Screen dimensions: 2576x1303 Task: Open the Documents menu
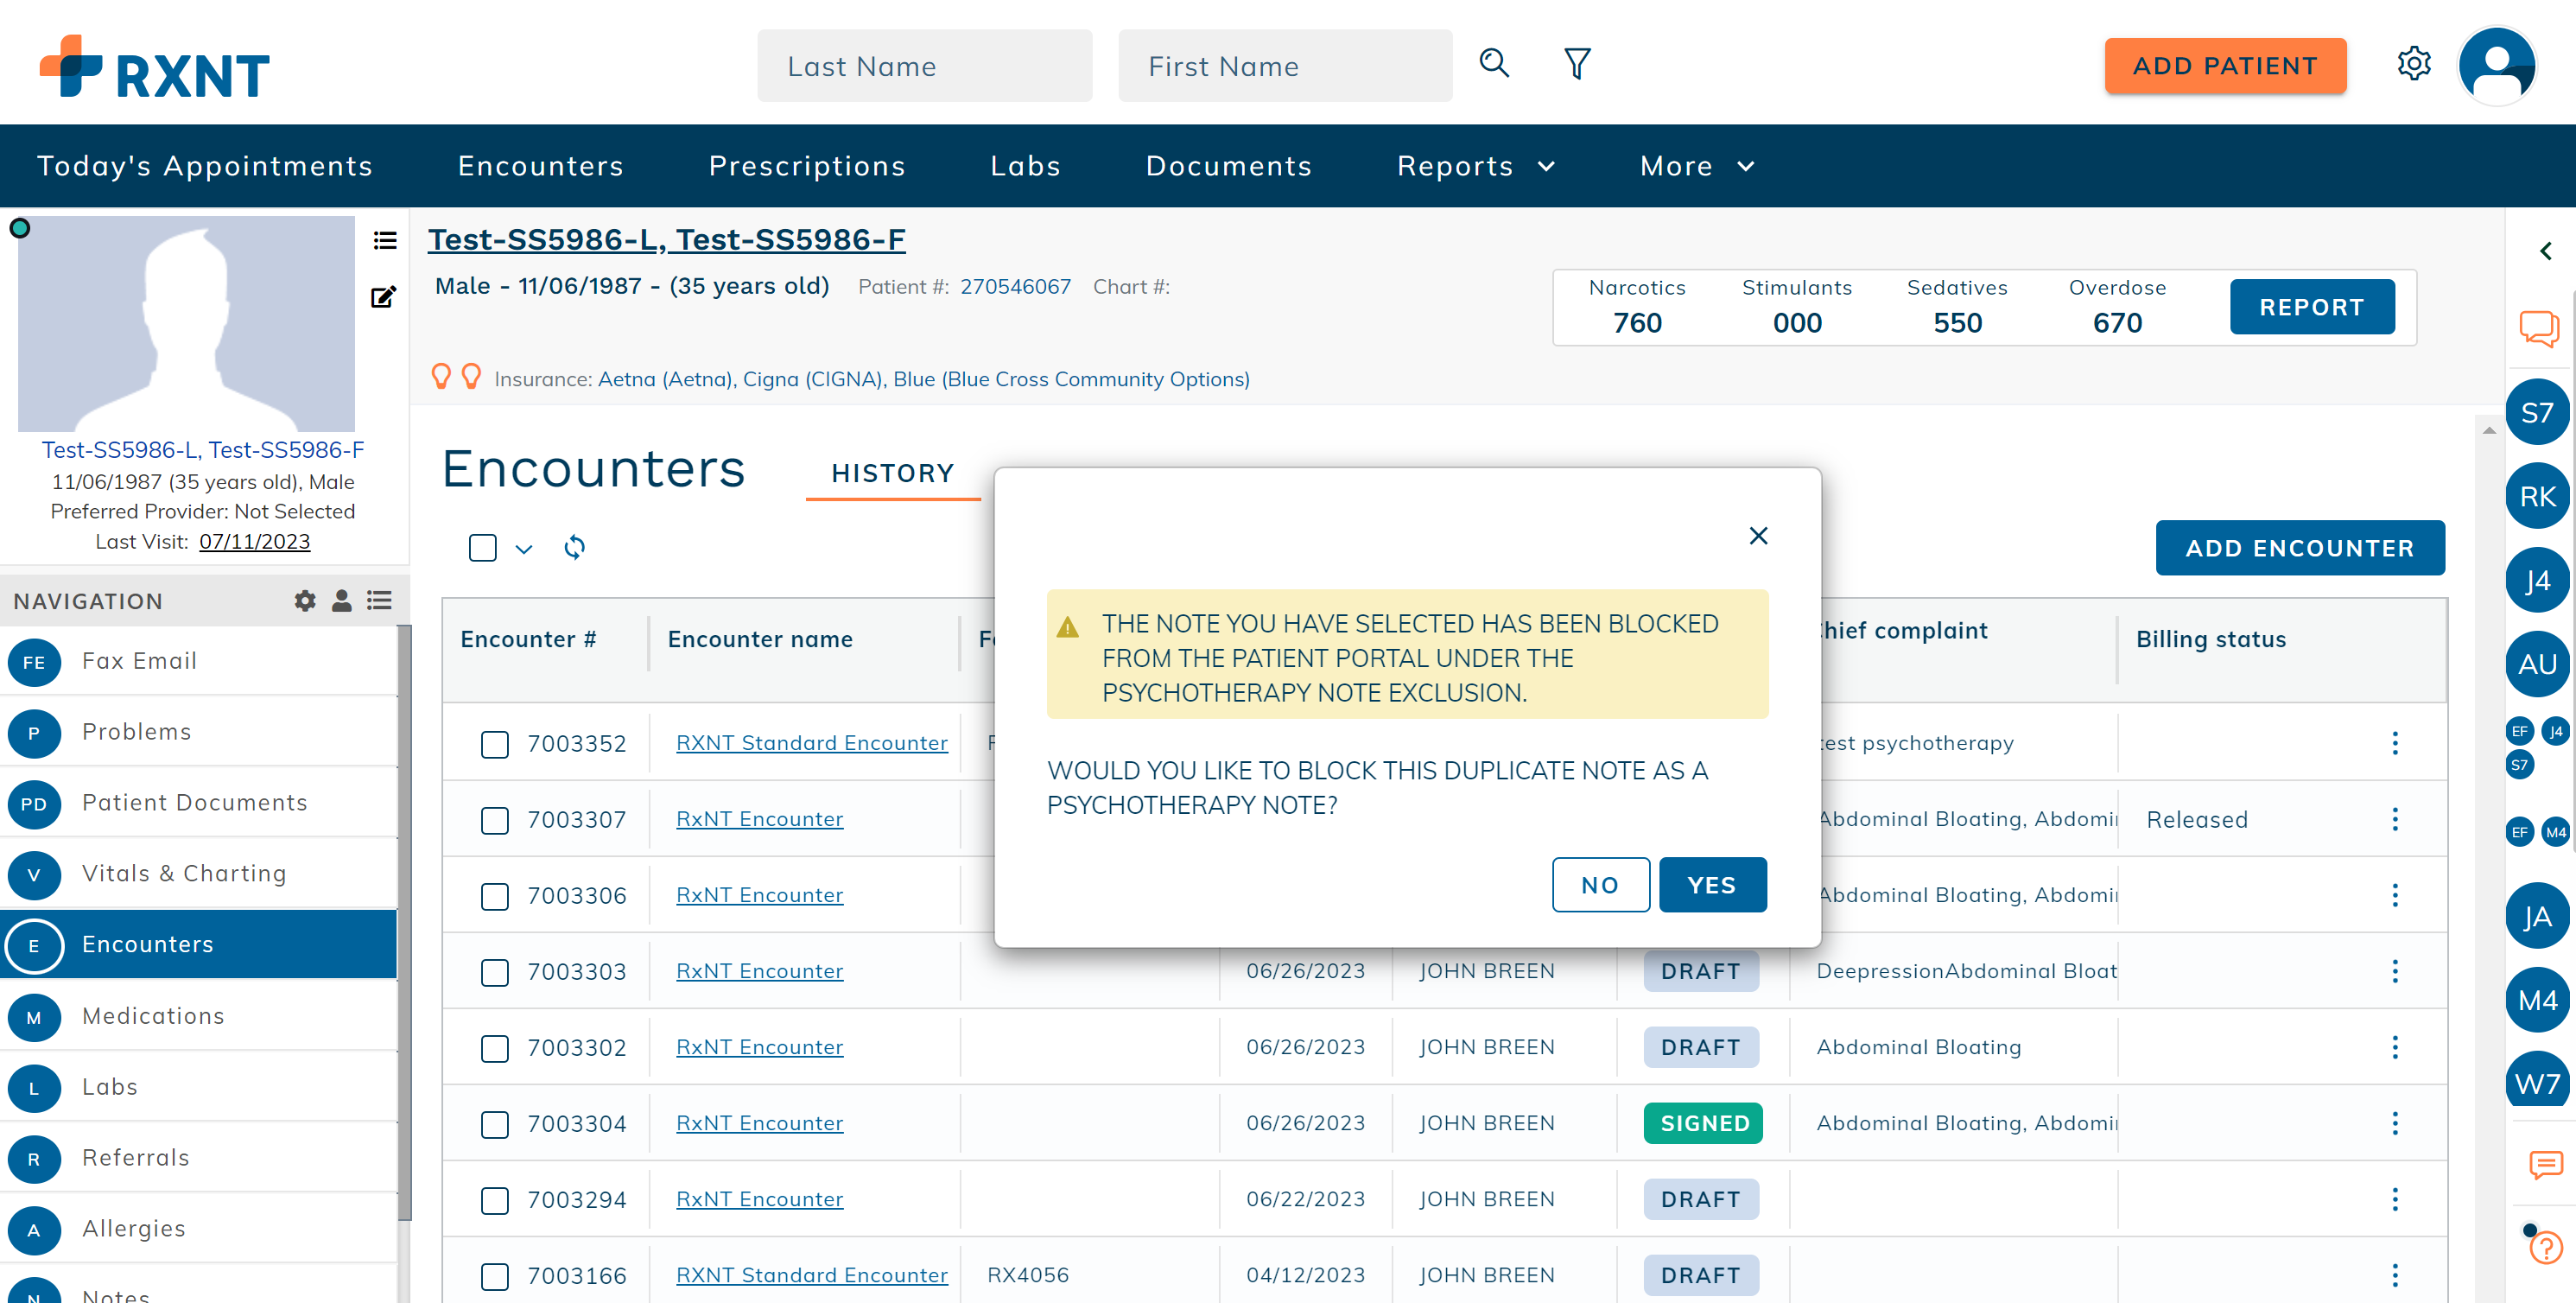pyautogui.click(x=1228, y=166)
